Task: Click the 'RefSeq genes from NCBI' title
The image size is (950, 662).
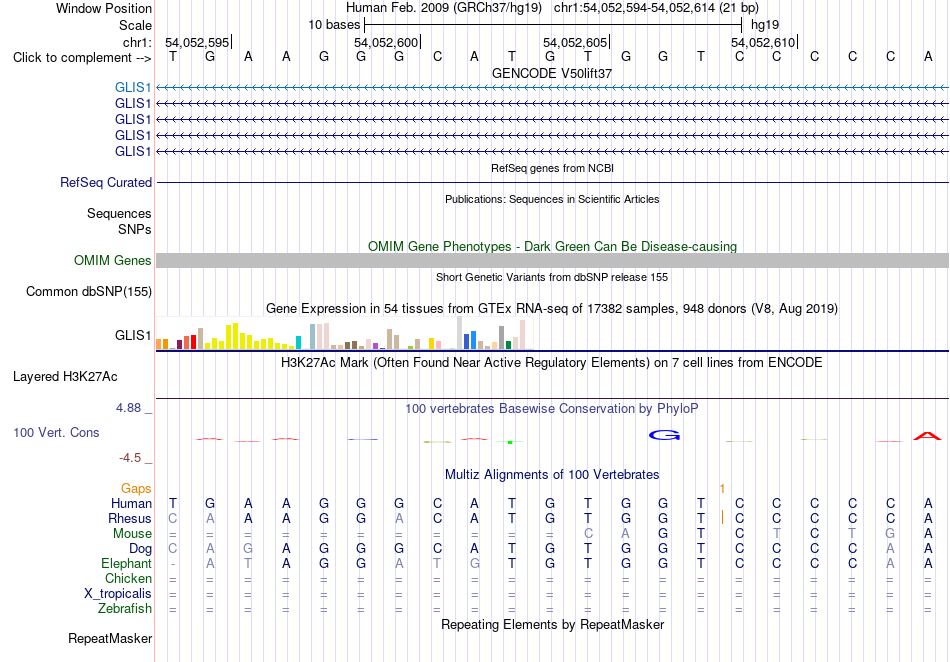Action: tap(552, 168)
